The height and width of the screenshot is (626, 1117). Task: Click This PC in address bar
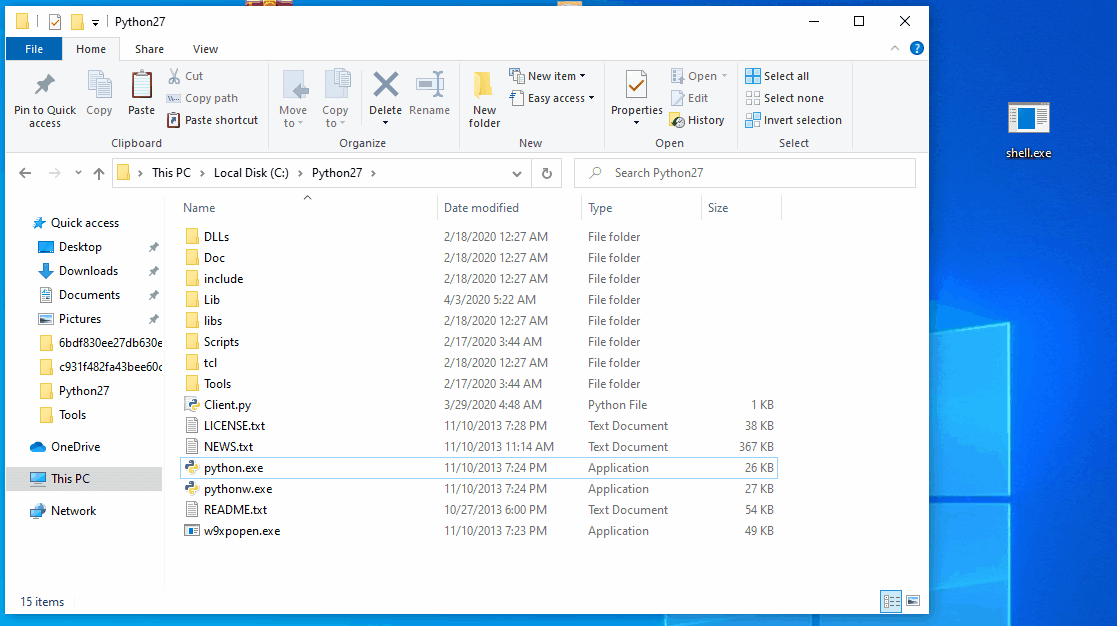tap(171, 173)
